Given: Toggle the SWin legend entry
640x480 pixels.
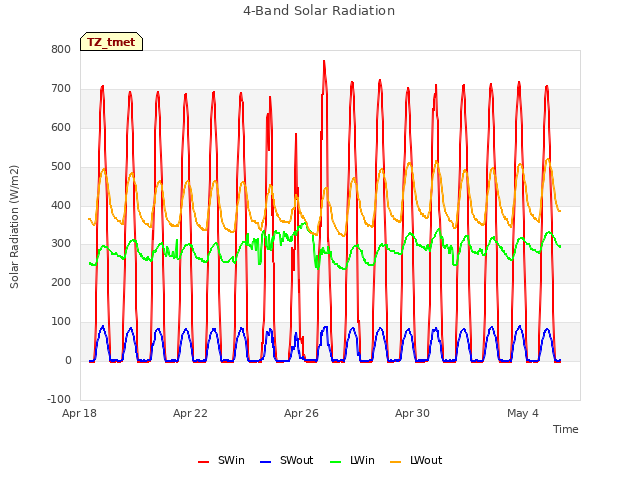Looking at the screenshot, I should coord(221,460).
